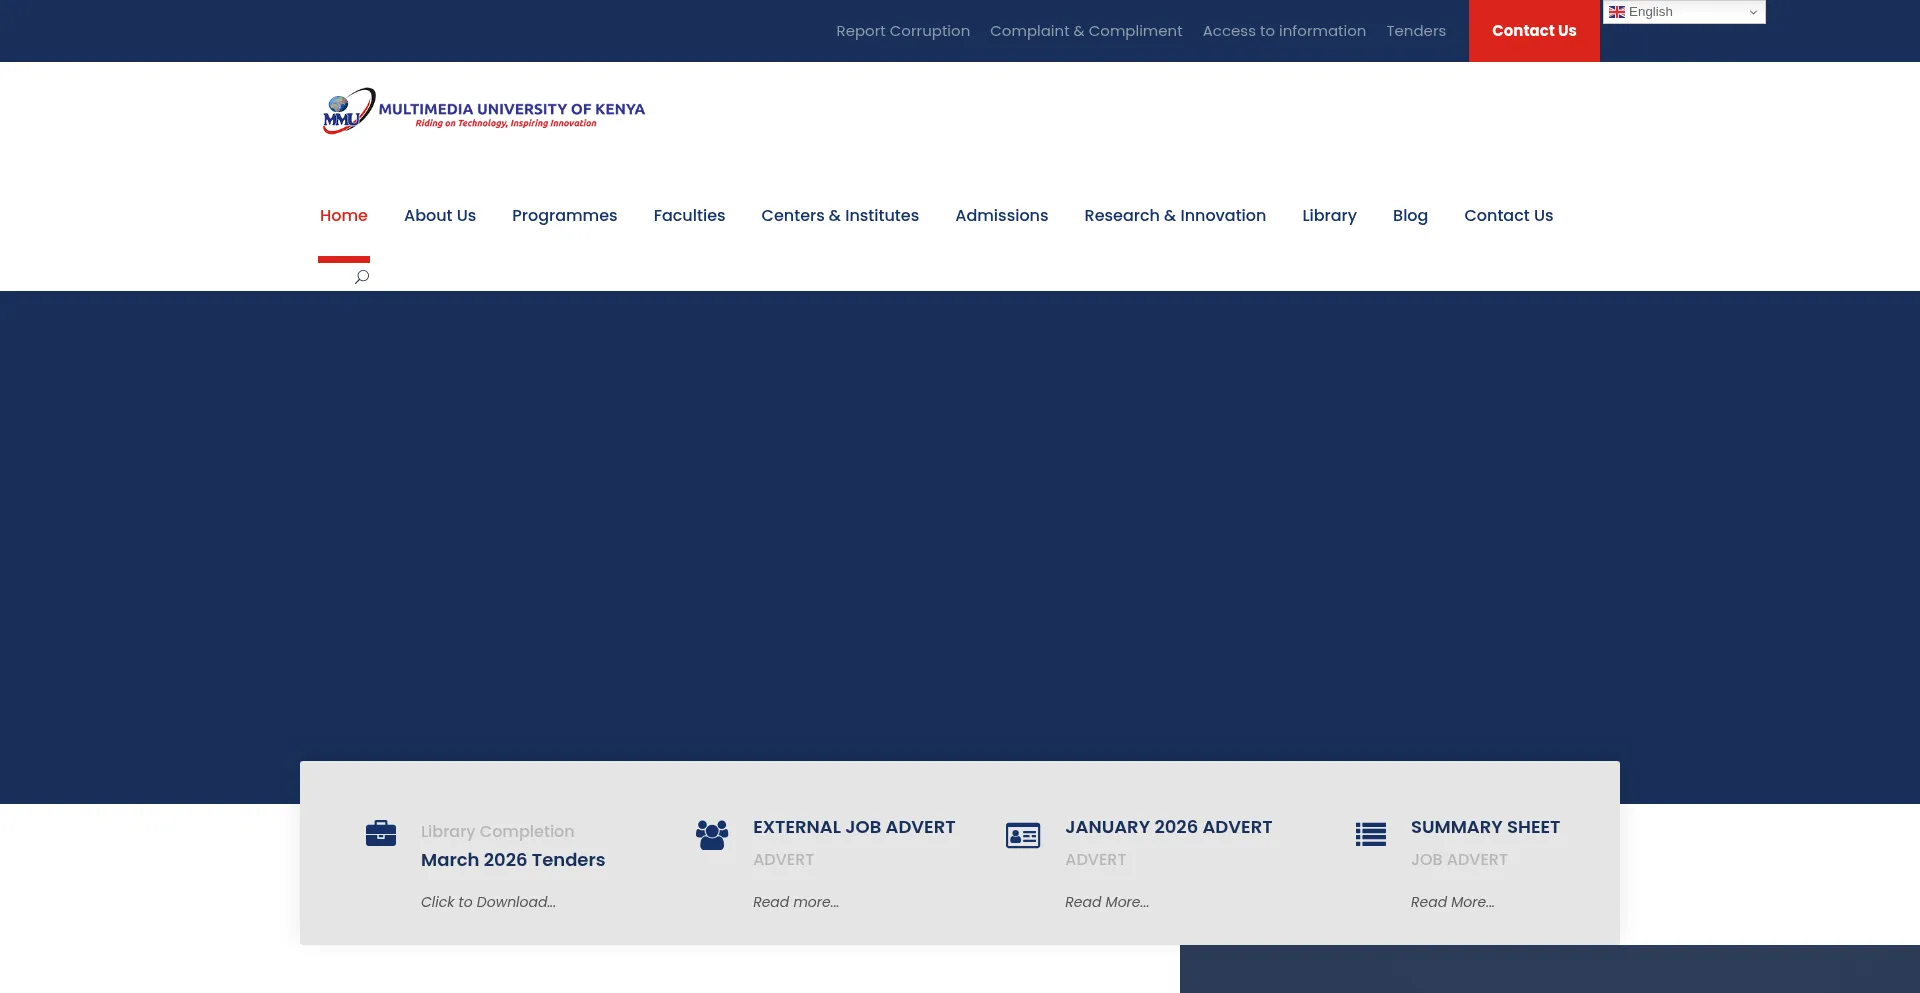This screenshot has height=993, width=1920.
Task: Open the Programmes menu
Action: [x=565, y=216]
